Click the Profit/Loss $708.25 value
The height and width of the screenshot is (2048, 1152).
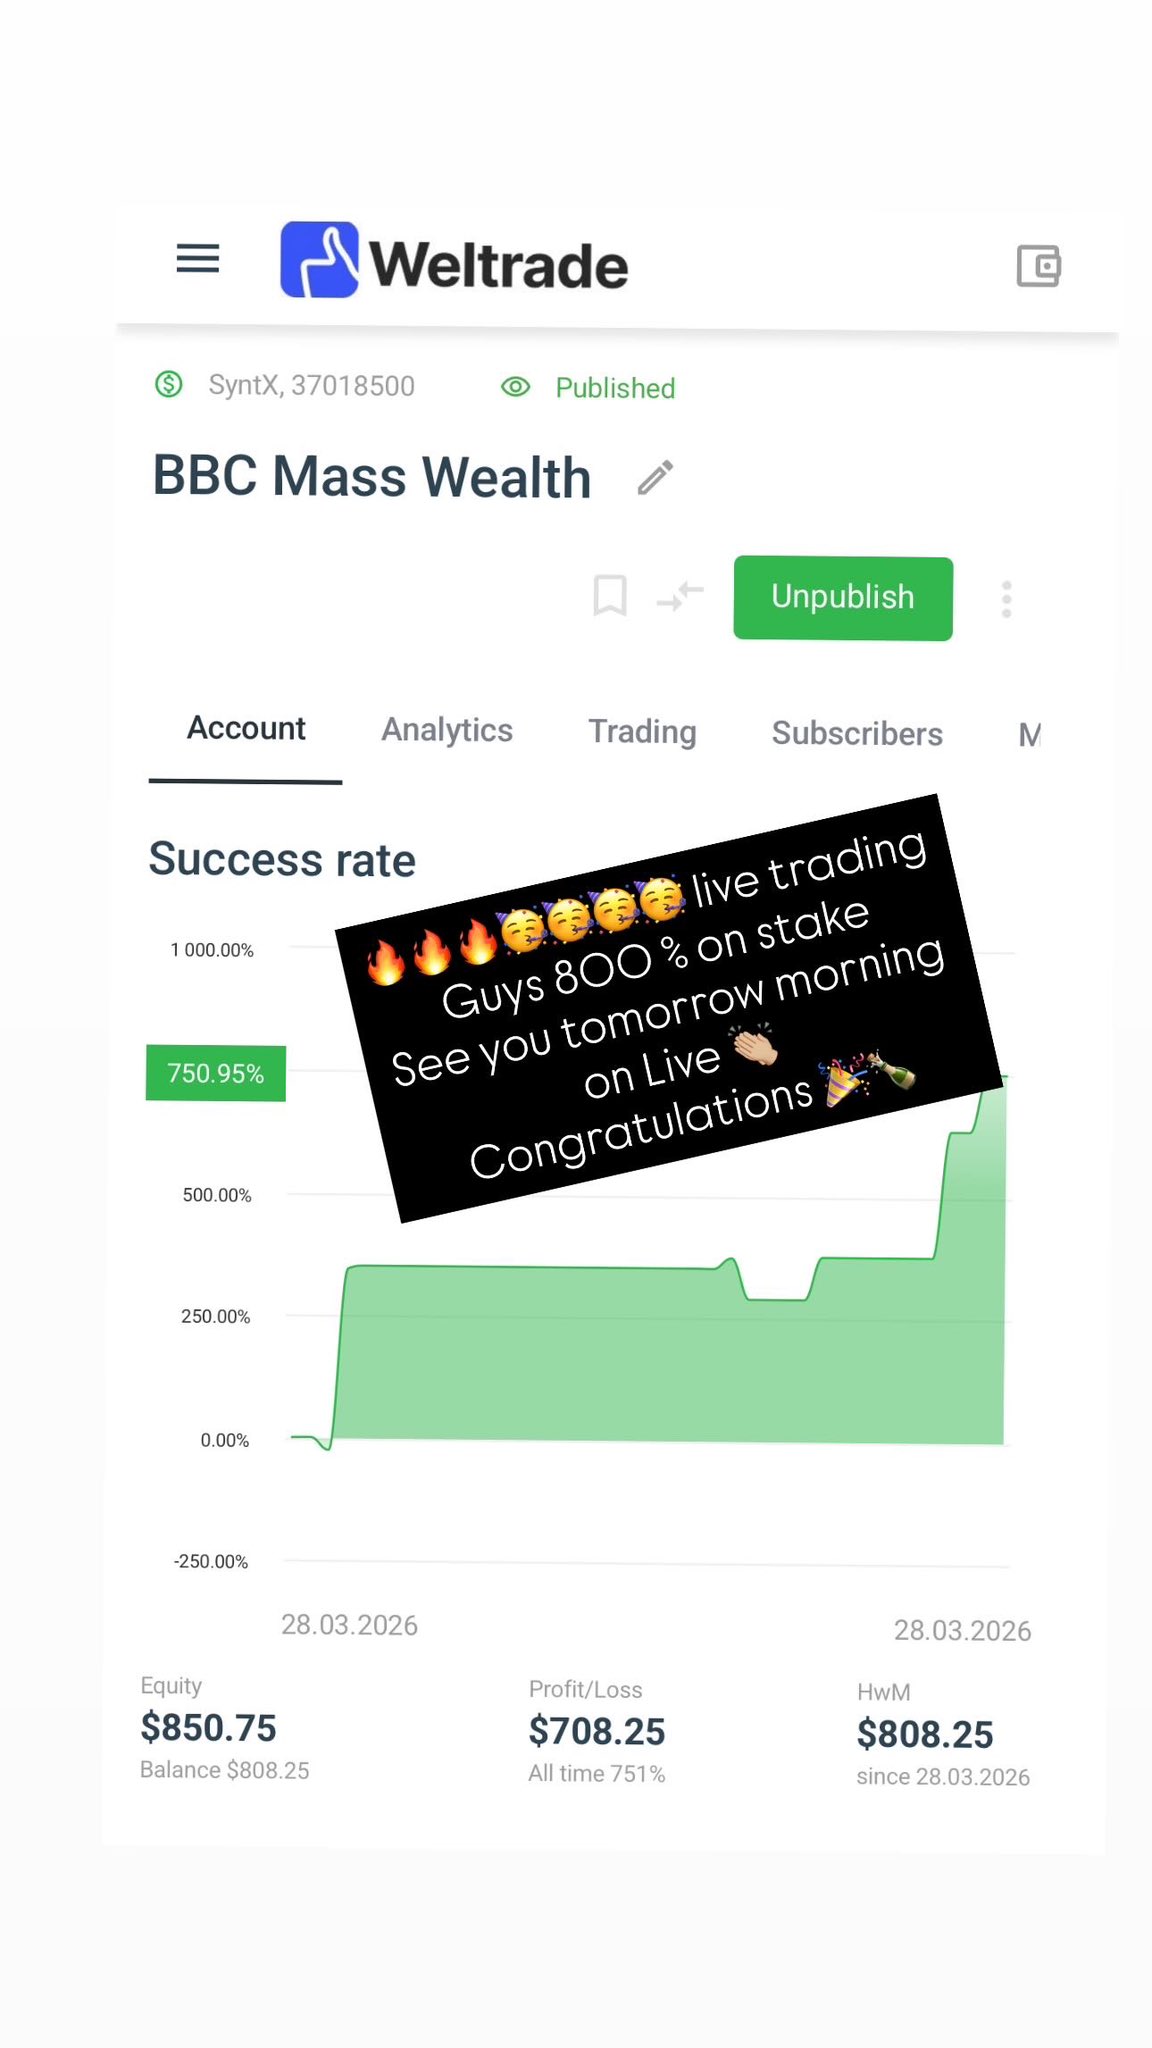point(597,1731)
